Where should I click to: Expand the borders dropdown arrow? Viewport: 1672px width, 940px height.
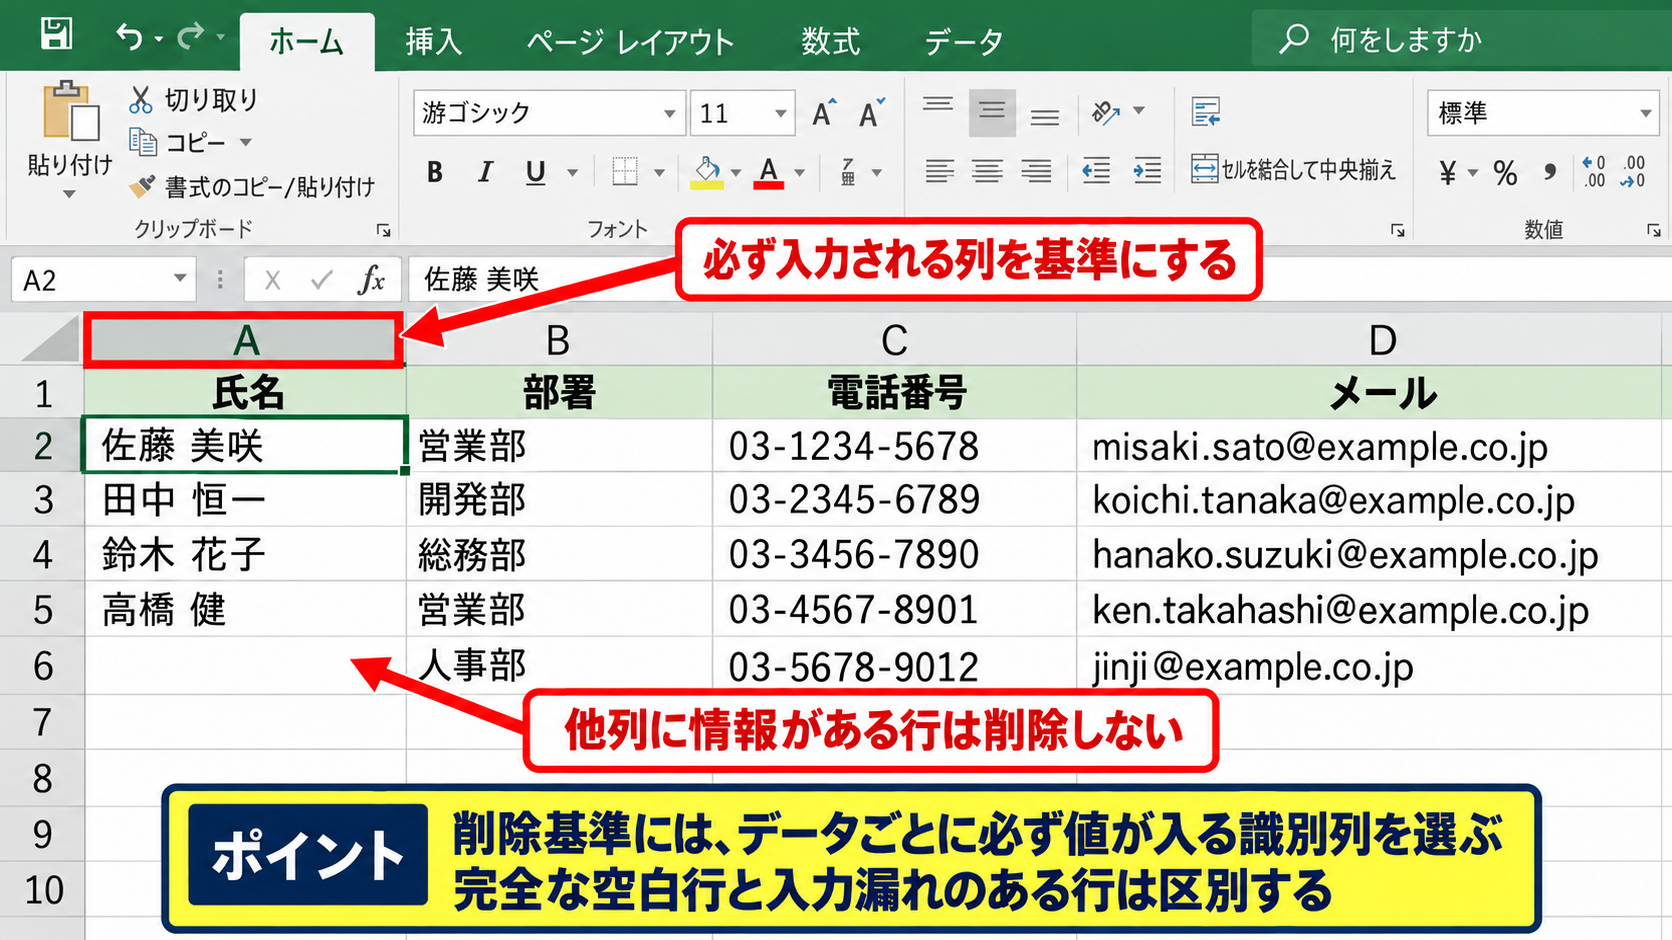coord(659,173)
